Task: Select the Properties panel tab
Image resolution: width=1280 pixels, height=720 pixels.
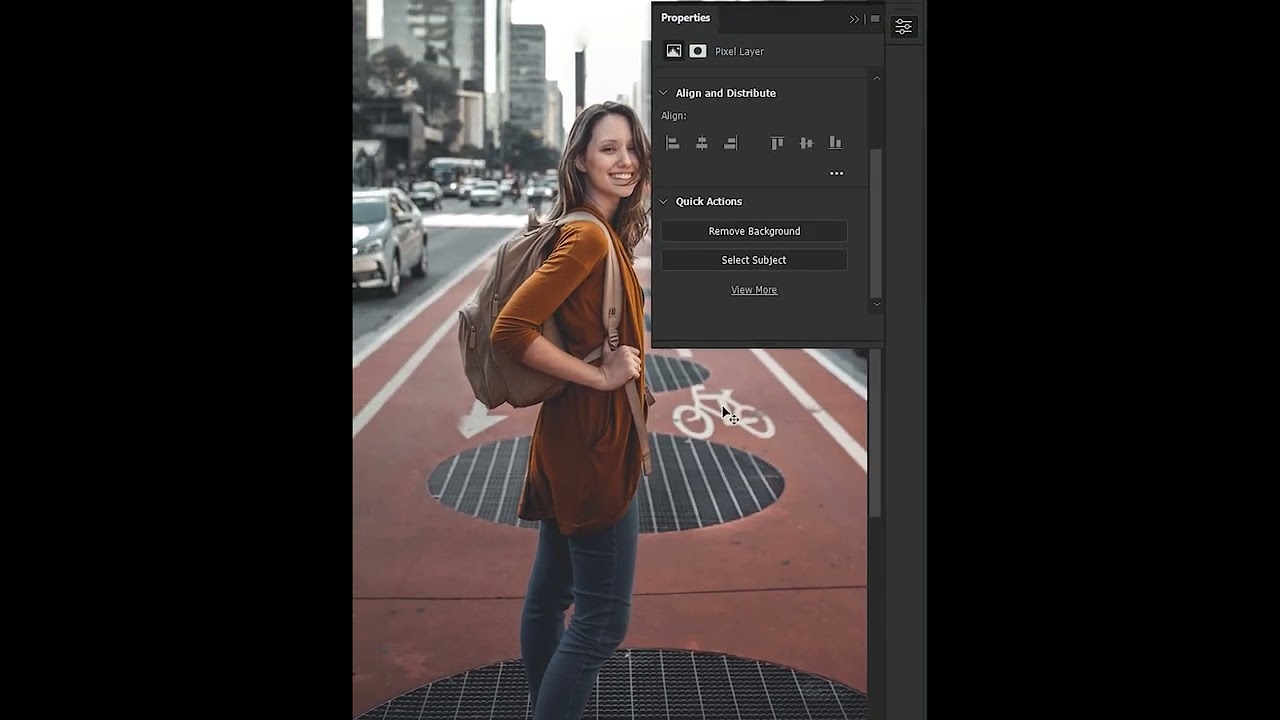Action: [685, 18]
